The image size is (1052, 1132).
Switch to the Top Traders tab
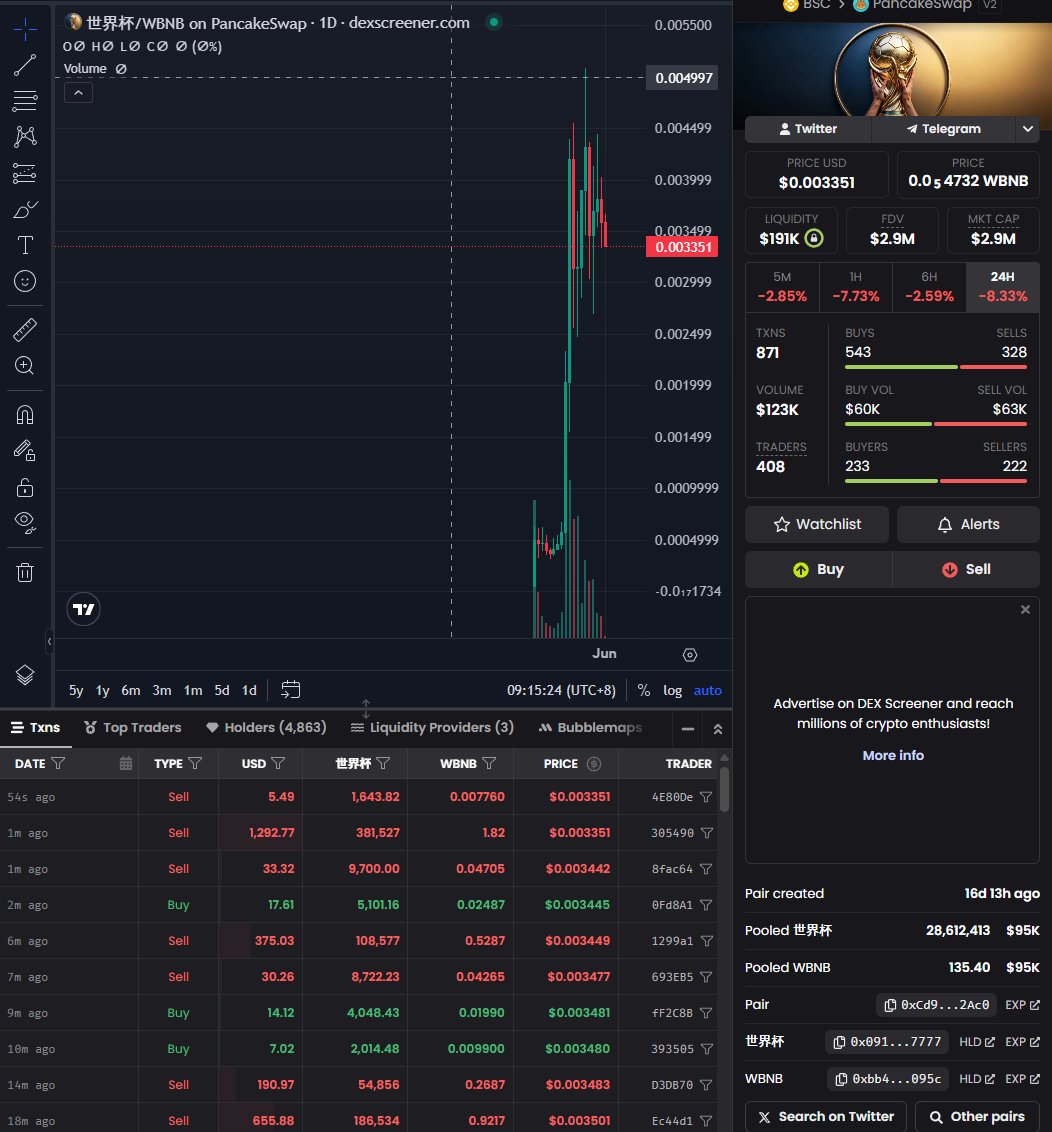[132, 728]
